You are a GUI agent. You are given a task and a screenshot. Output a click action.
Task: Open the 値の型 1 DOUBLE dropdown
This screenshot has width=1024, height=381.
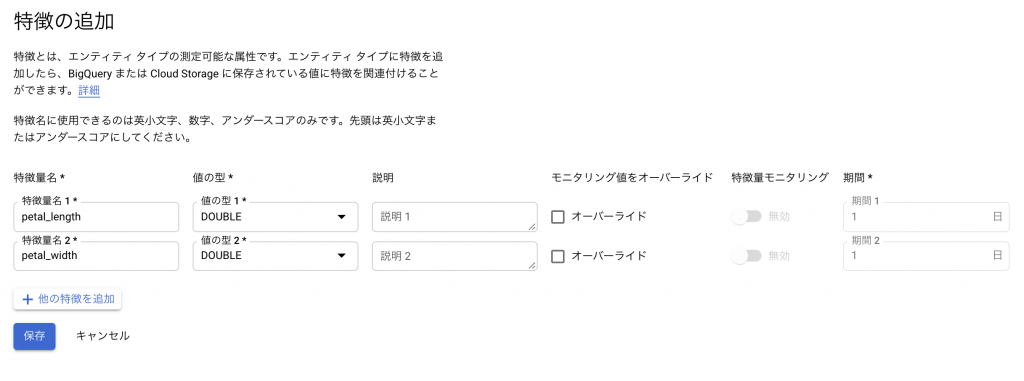point(276,217)
